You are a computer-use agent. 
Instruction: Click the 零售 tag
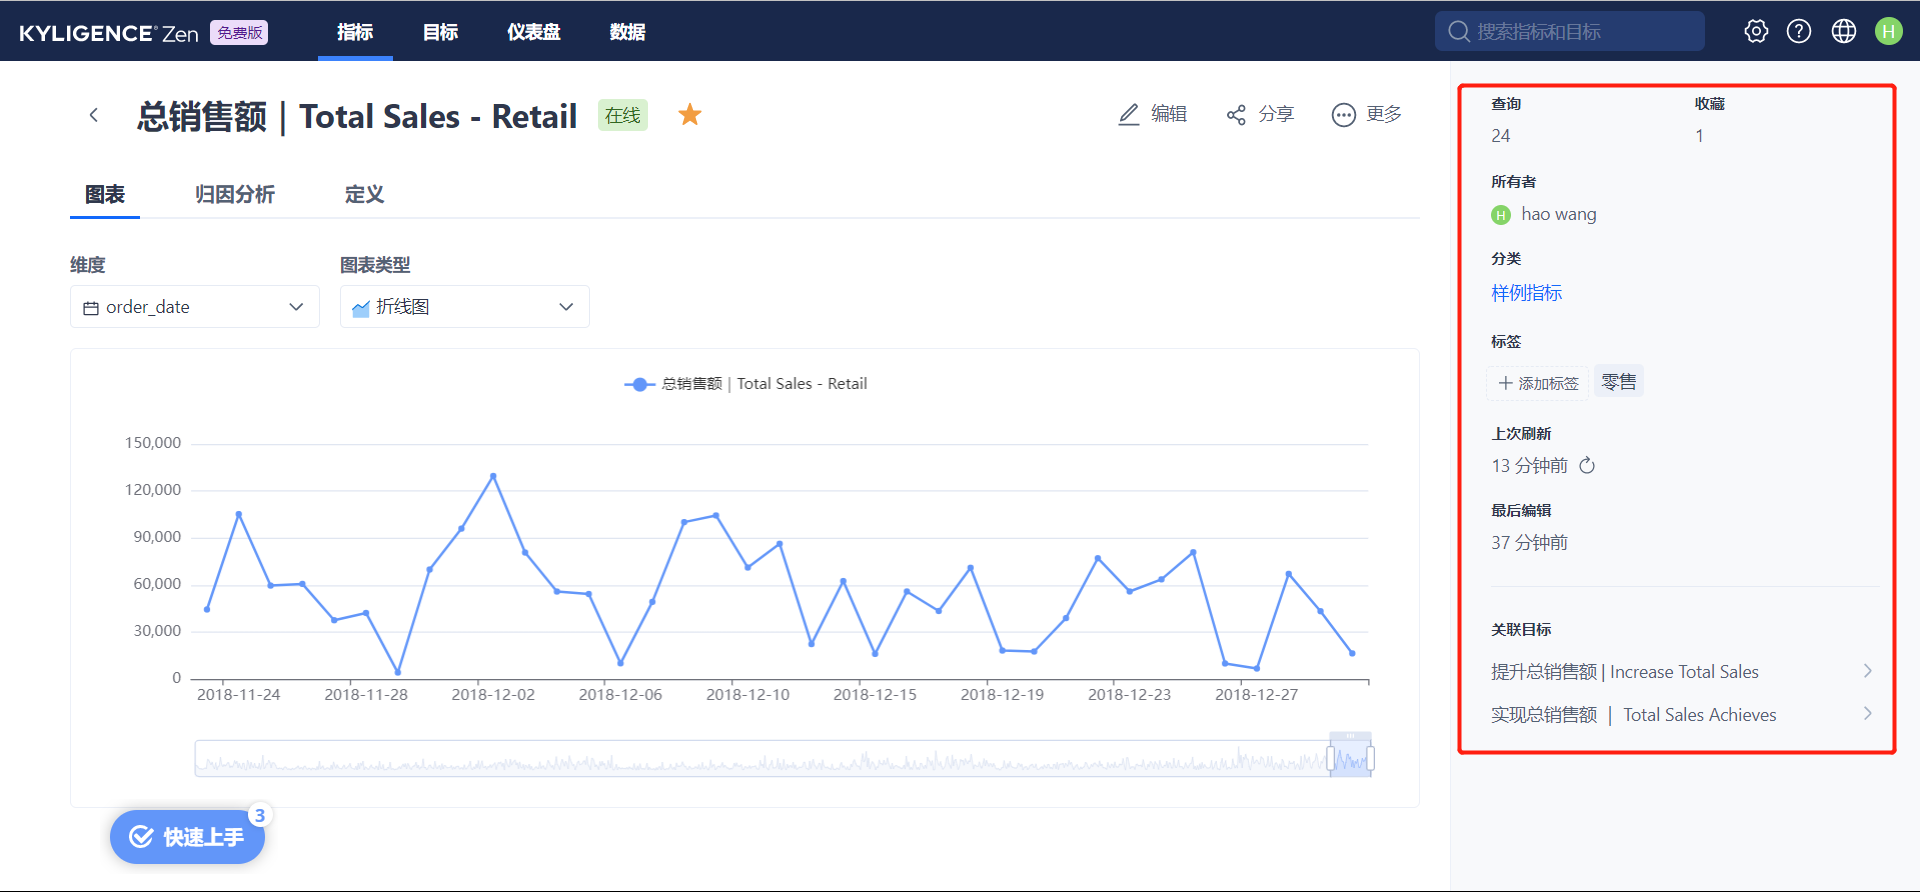point(1619,382)
